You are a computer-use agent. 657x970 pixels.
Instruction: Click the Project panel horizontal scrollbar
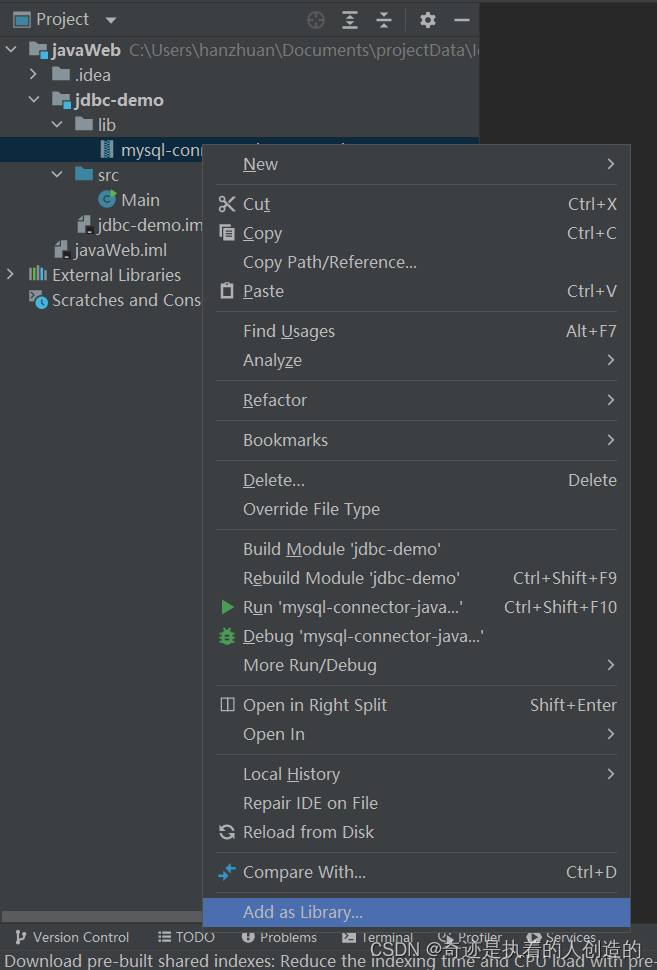click(x=101, y=916)
